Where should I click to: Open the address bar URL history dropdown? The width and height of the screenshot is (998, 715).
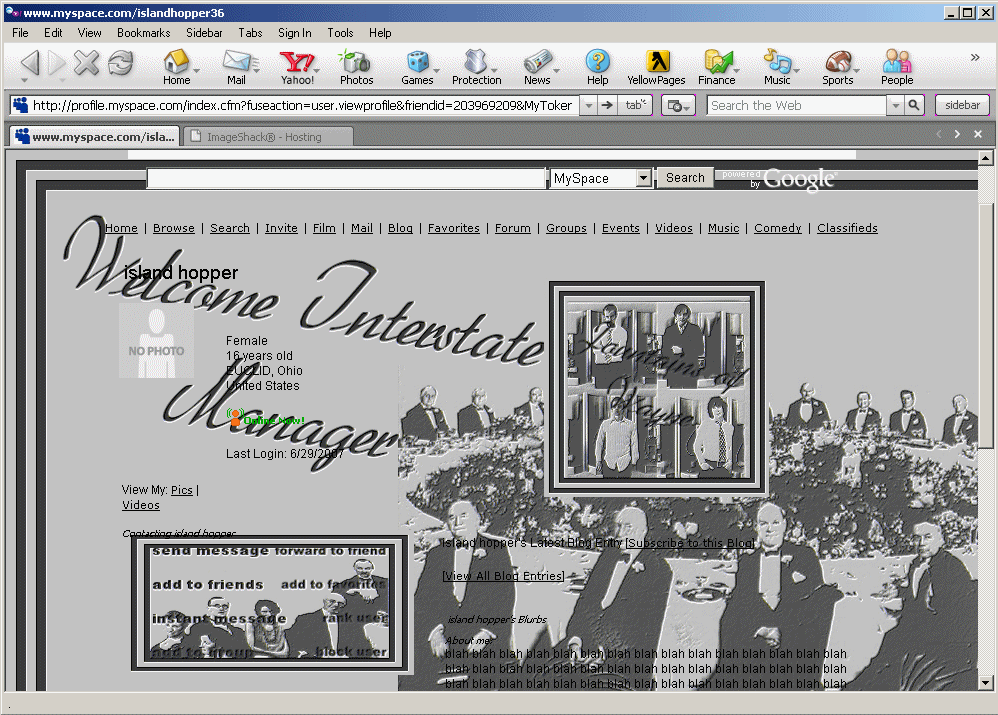[x=589, y=105]
